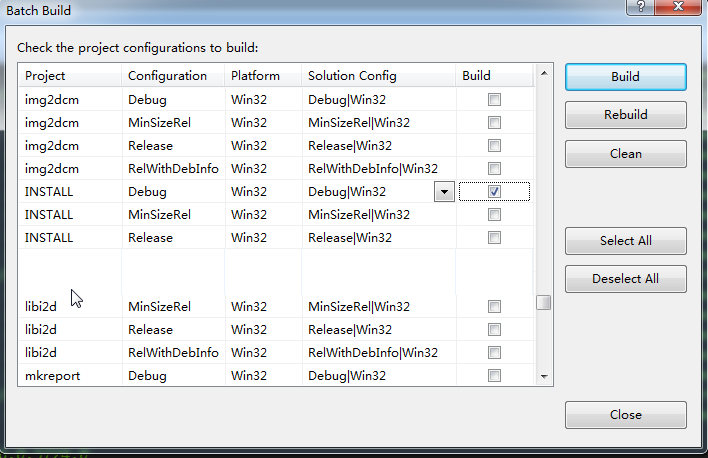Image resolution: width=708 pixels, height=458 pixels.
Task: Click Debug configuration cell for mkreport
Action: click(173, 376)
